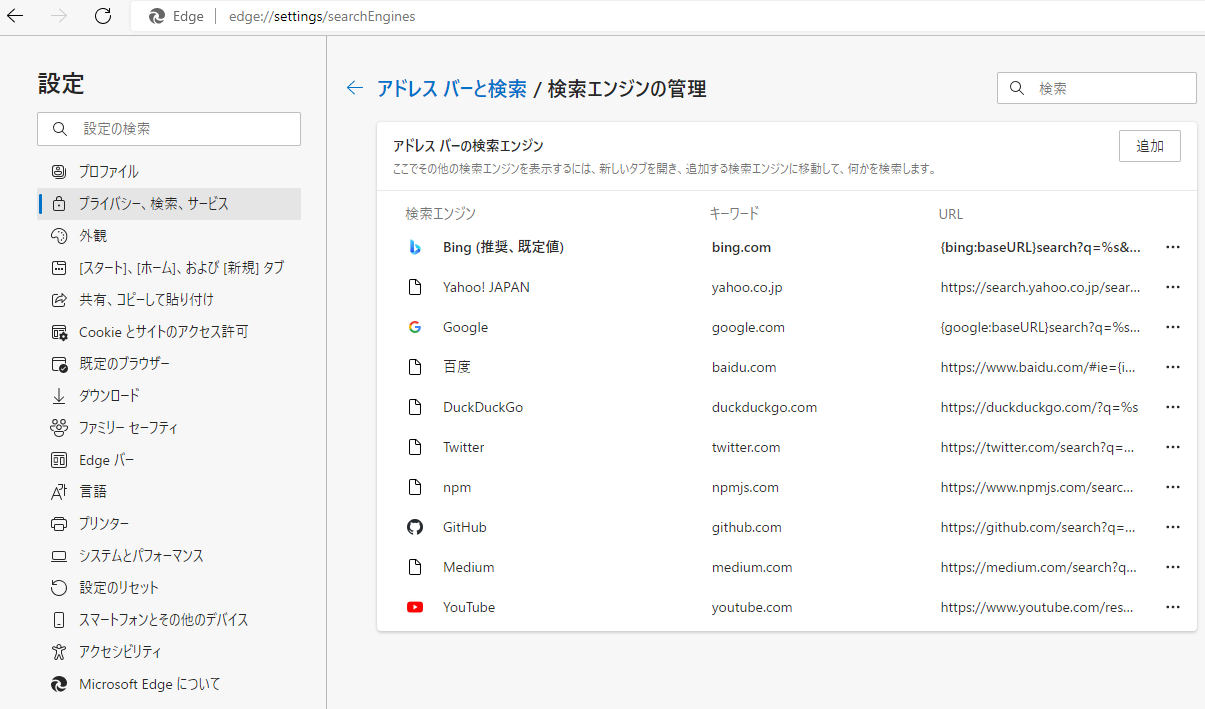The width and height of the screenshot is (1205, 709).
Task: Click the yahoo.co.jp keyword cell
Action: [x=747, y=287]
